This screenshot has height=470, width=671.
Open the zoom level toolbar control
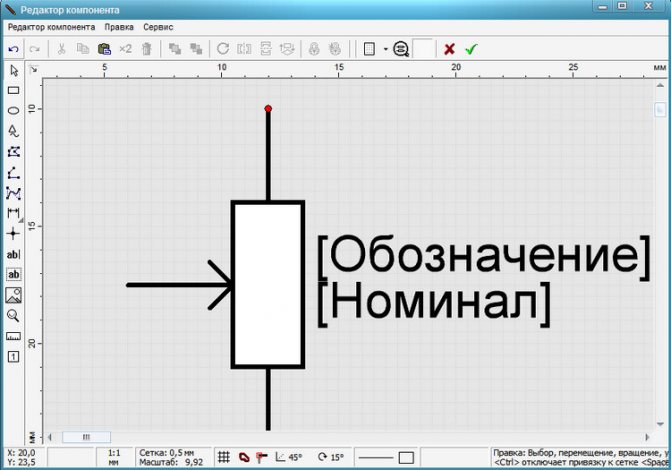click(401, 48)
